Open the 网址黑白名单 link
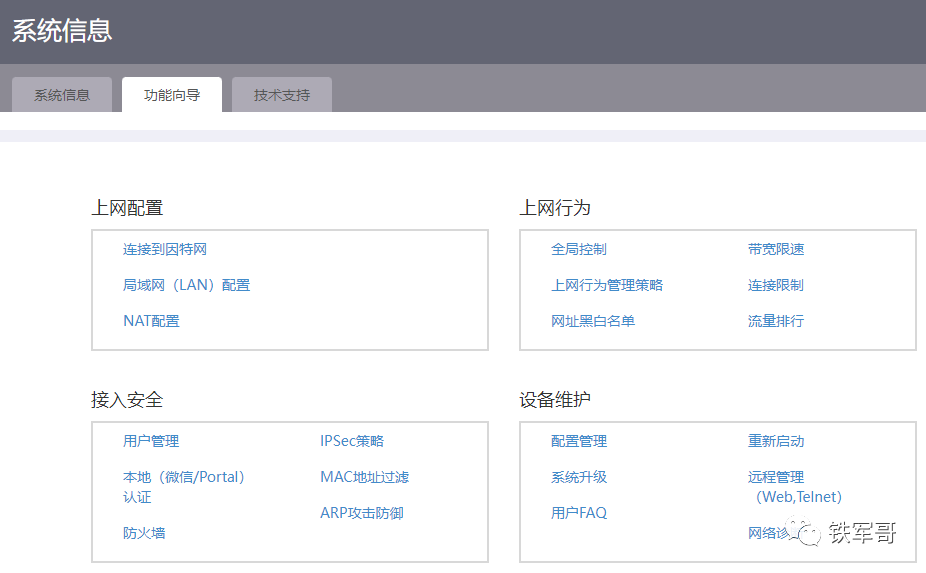The image size is (926, 573). (593, 321)
